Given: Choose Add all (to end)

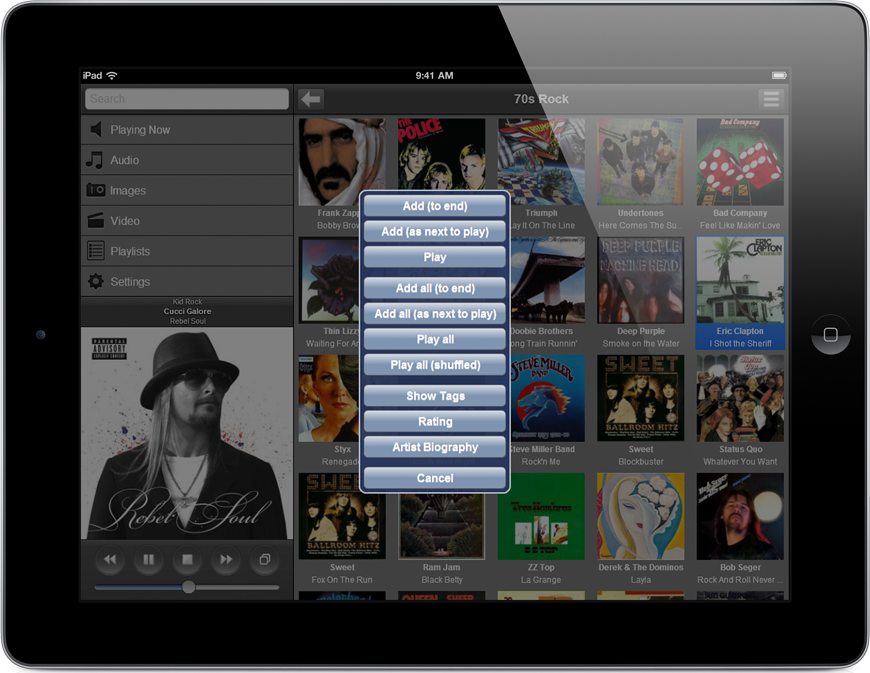Looking at the screenshot, I should 435,288.
